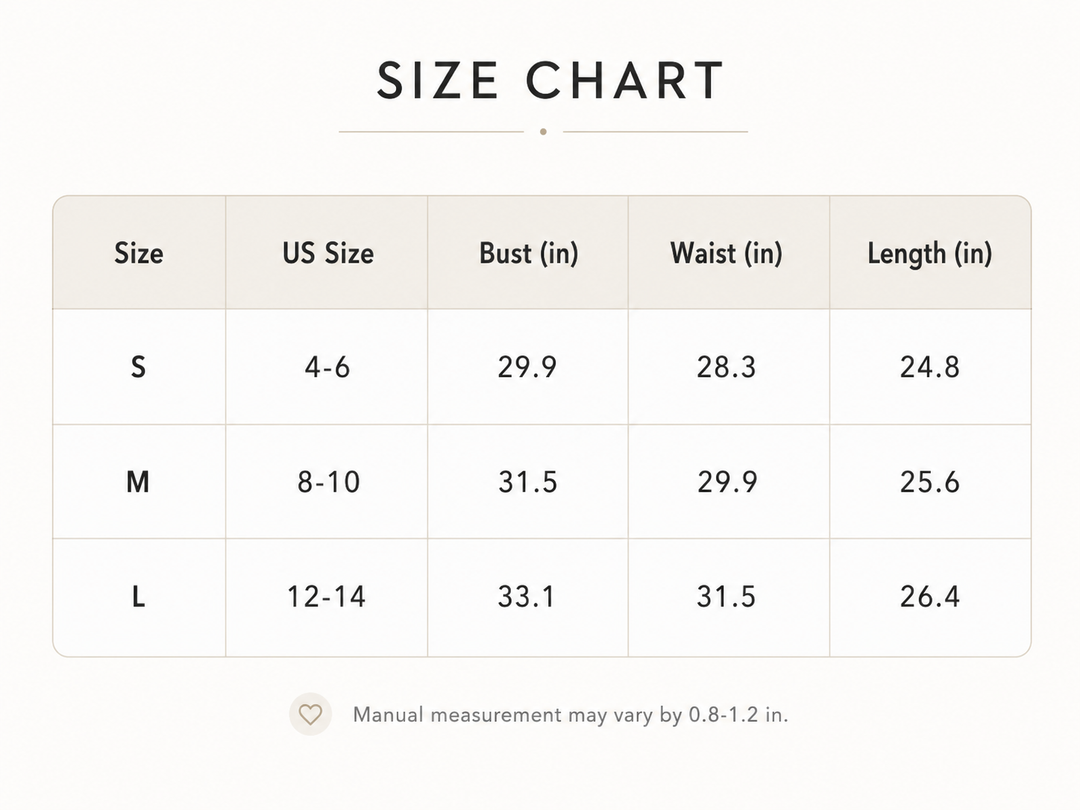Screen dimensions: 1080x810
Task: Click the heart icon beside measurement note
Action: (x=310, y=714)
